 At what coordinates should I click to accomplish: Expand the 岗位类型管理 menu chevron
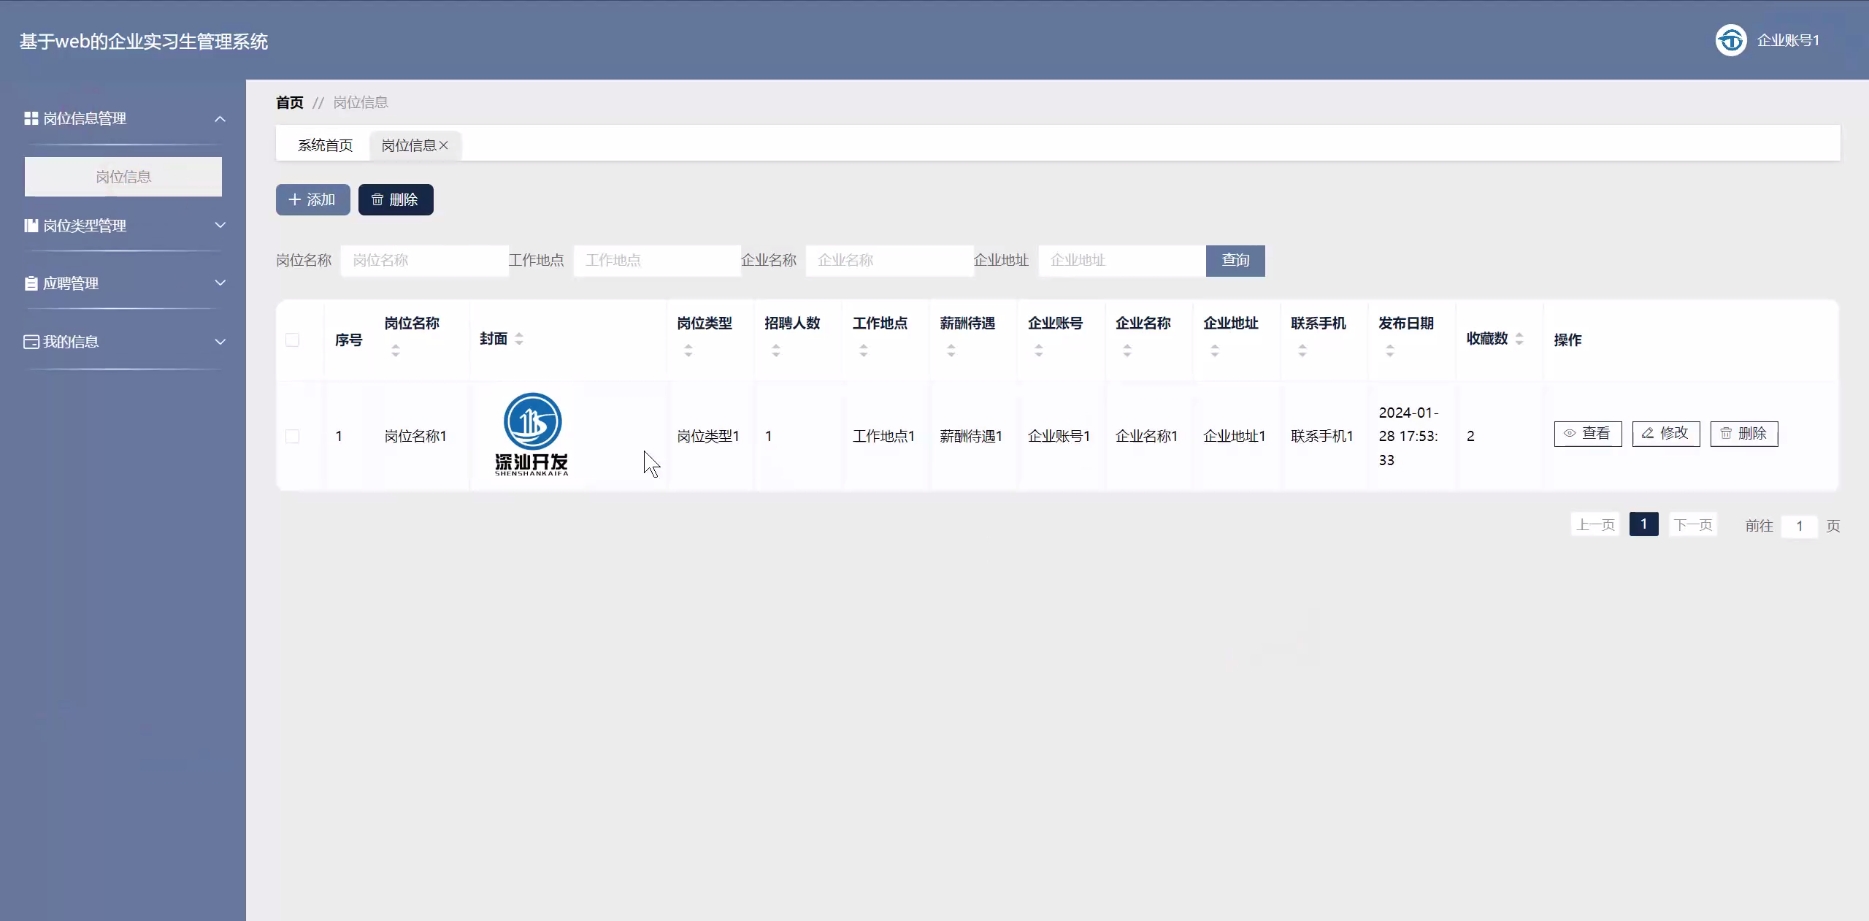click(x=220, y=226)
